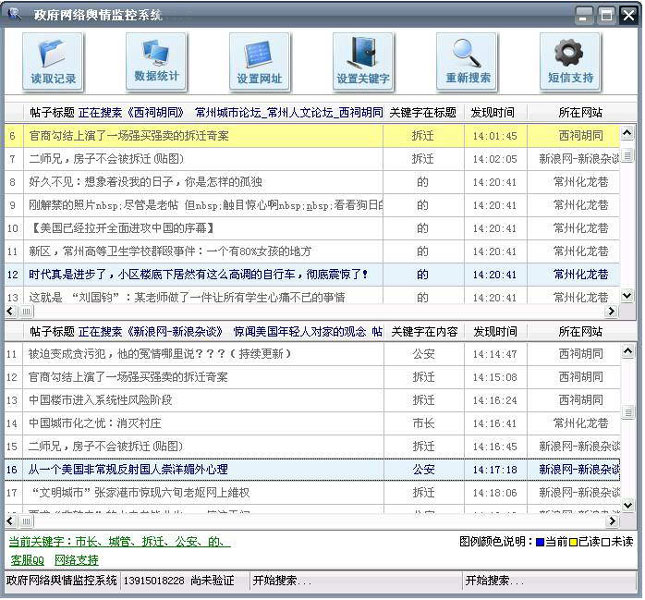Click keyword cell 市长 in lower table
The image size is (645, 600).
click(424, 423)
